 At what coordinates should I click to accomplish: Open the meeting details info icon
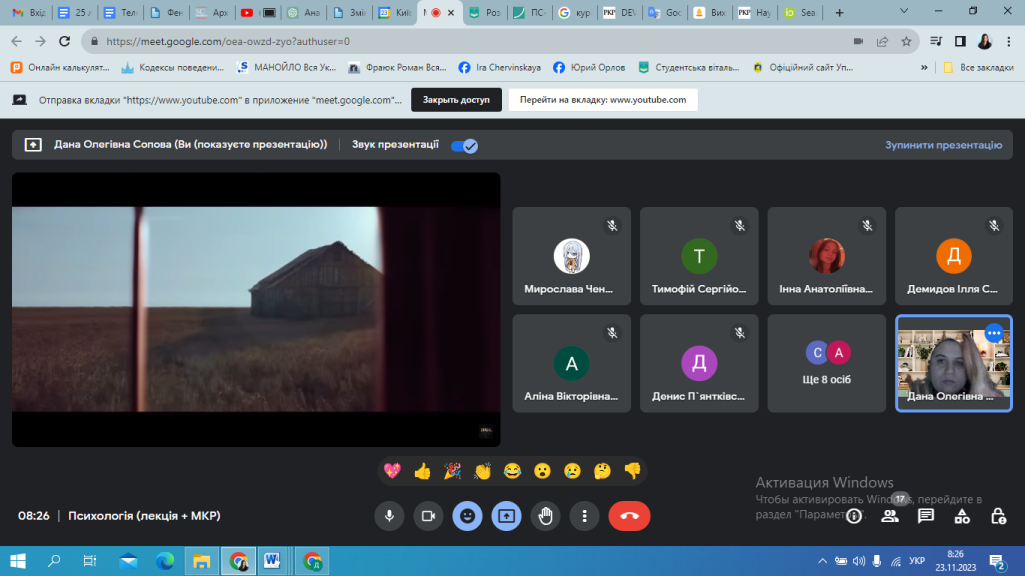(853, 516)
